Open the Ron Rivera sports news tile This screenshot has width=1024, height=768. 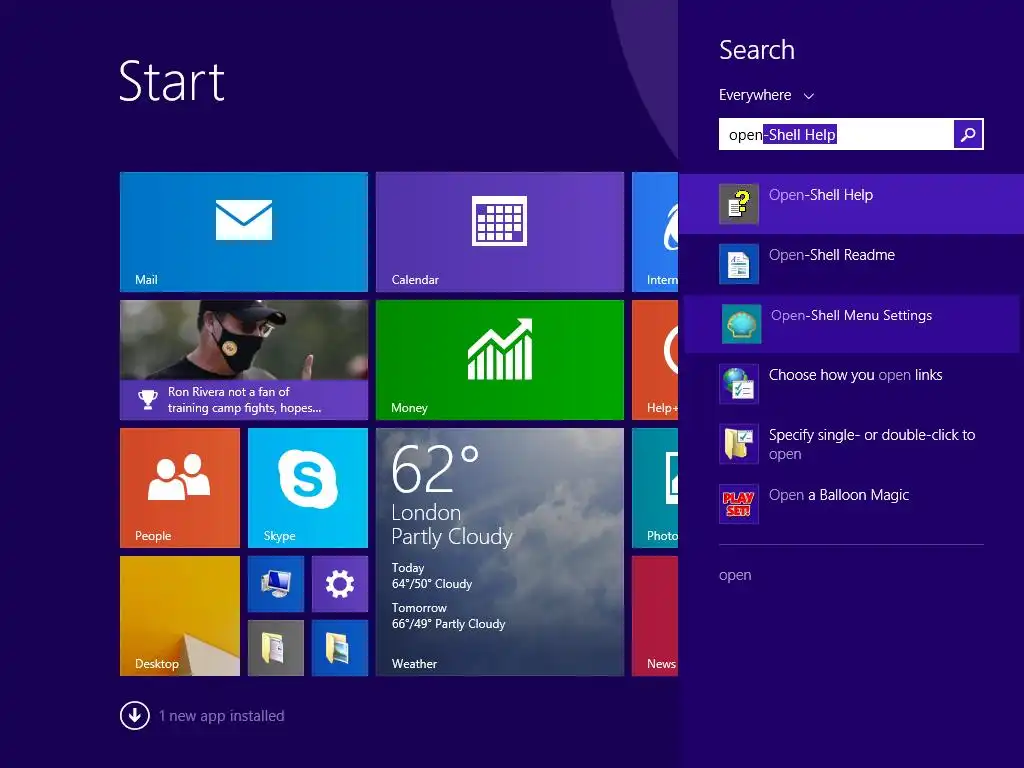point(244,360)
